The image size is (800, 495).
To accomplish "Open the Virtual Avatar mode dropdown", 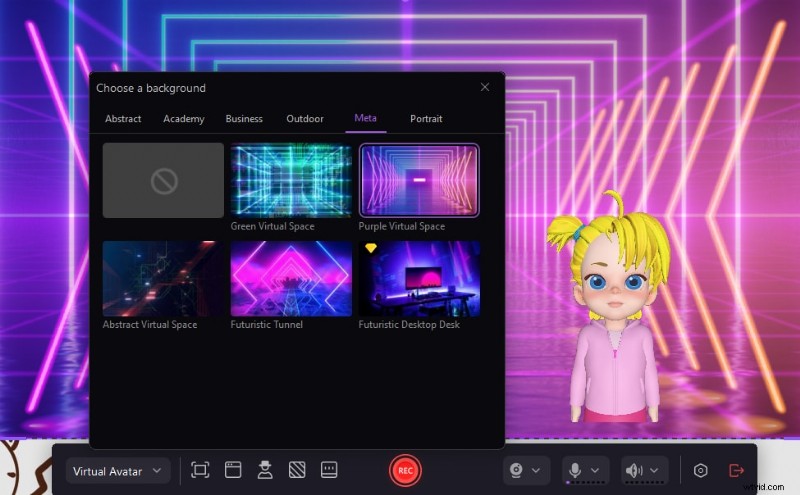I will (x=118, y=471).
